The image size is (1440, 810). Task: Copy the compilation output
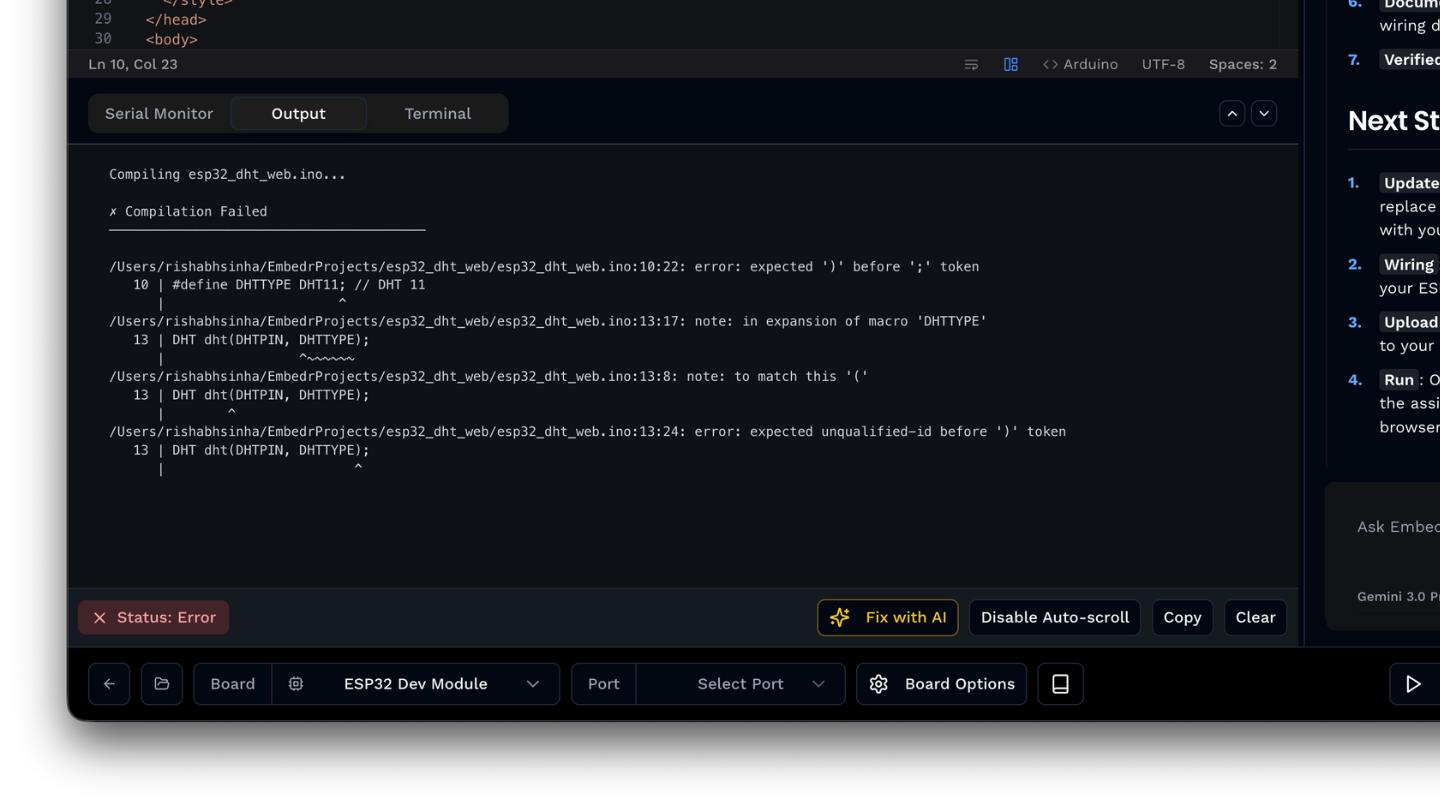[x=1182, y=617]
